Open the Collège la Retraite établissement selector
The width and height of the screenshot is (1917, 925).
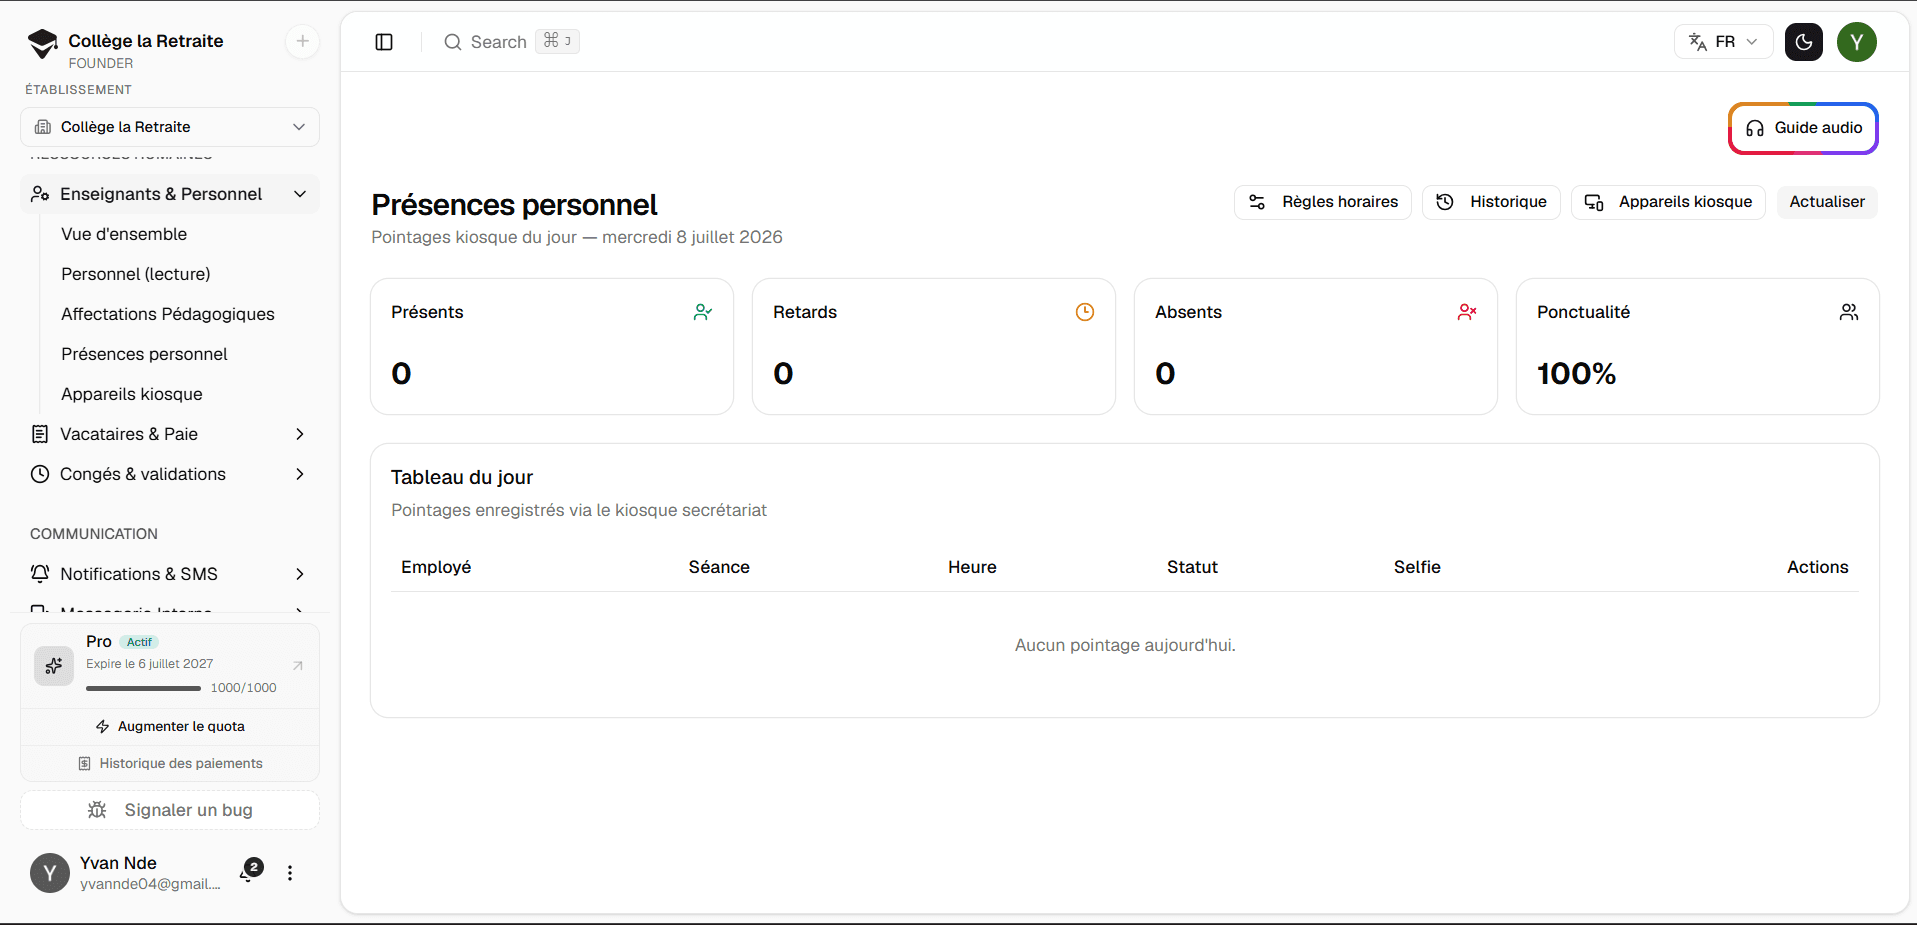(x=170, y=127)
